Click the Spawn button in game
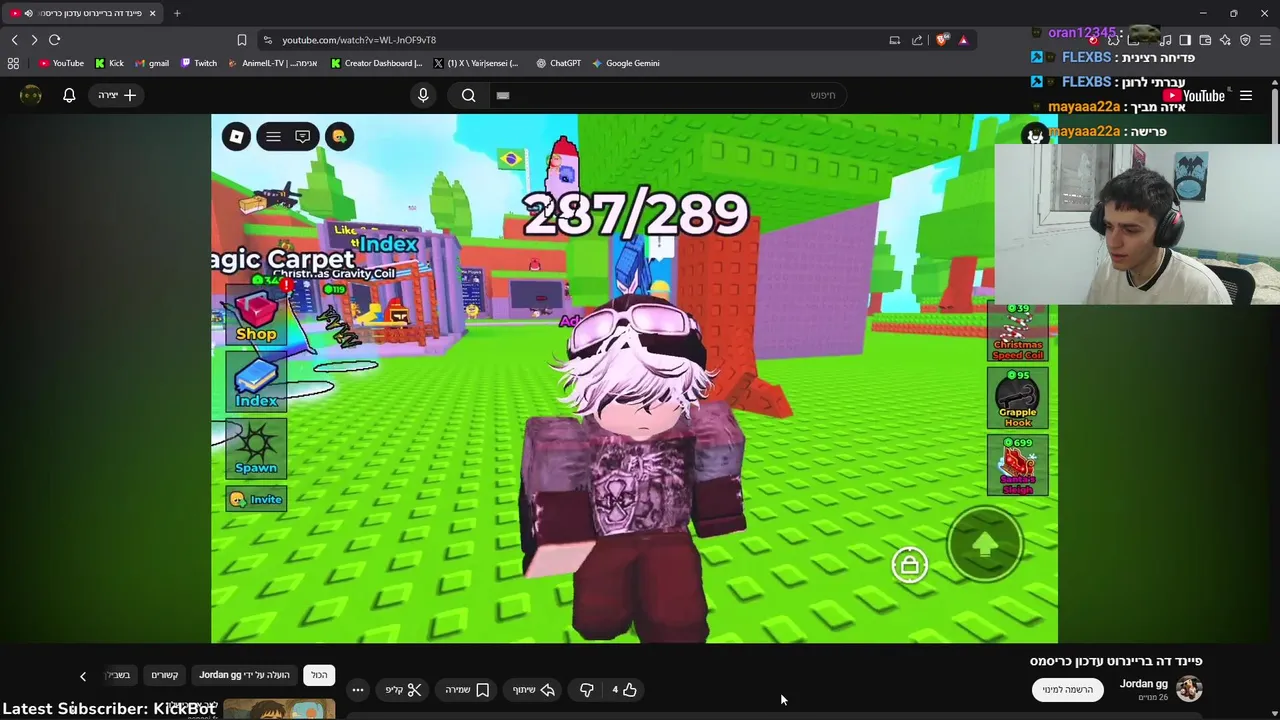The width and height of the screenshot is (1280, 720). pyautogui.click(x=256, y=447)
